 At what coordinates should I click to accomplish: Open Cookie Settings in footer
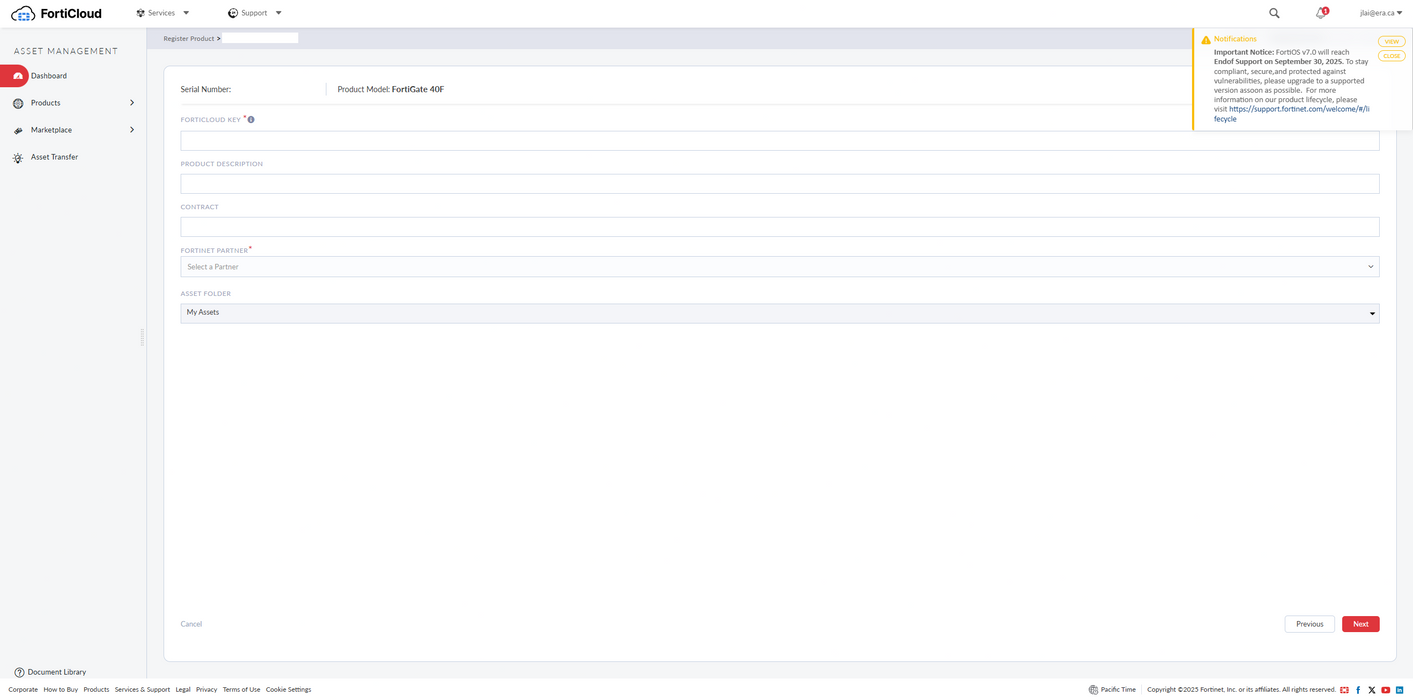coord(288,689)
